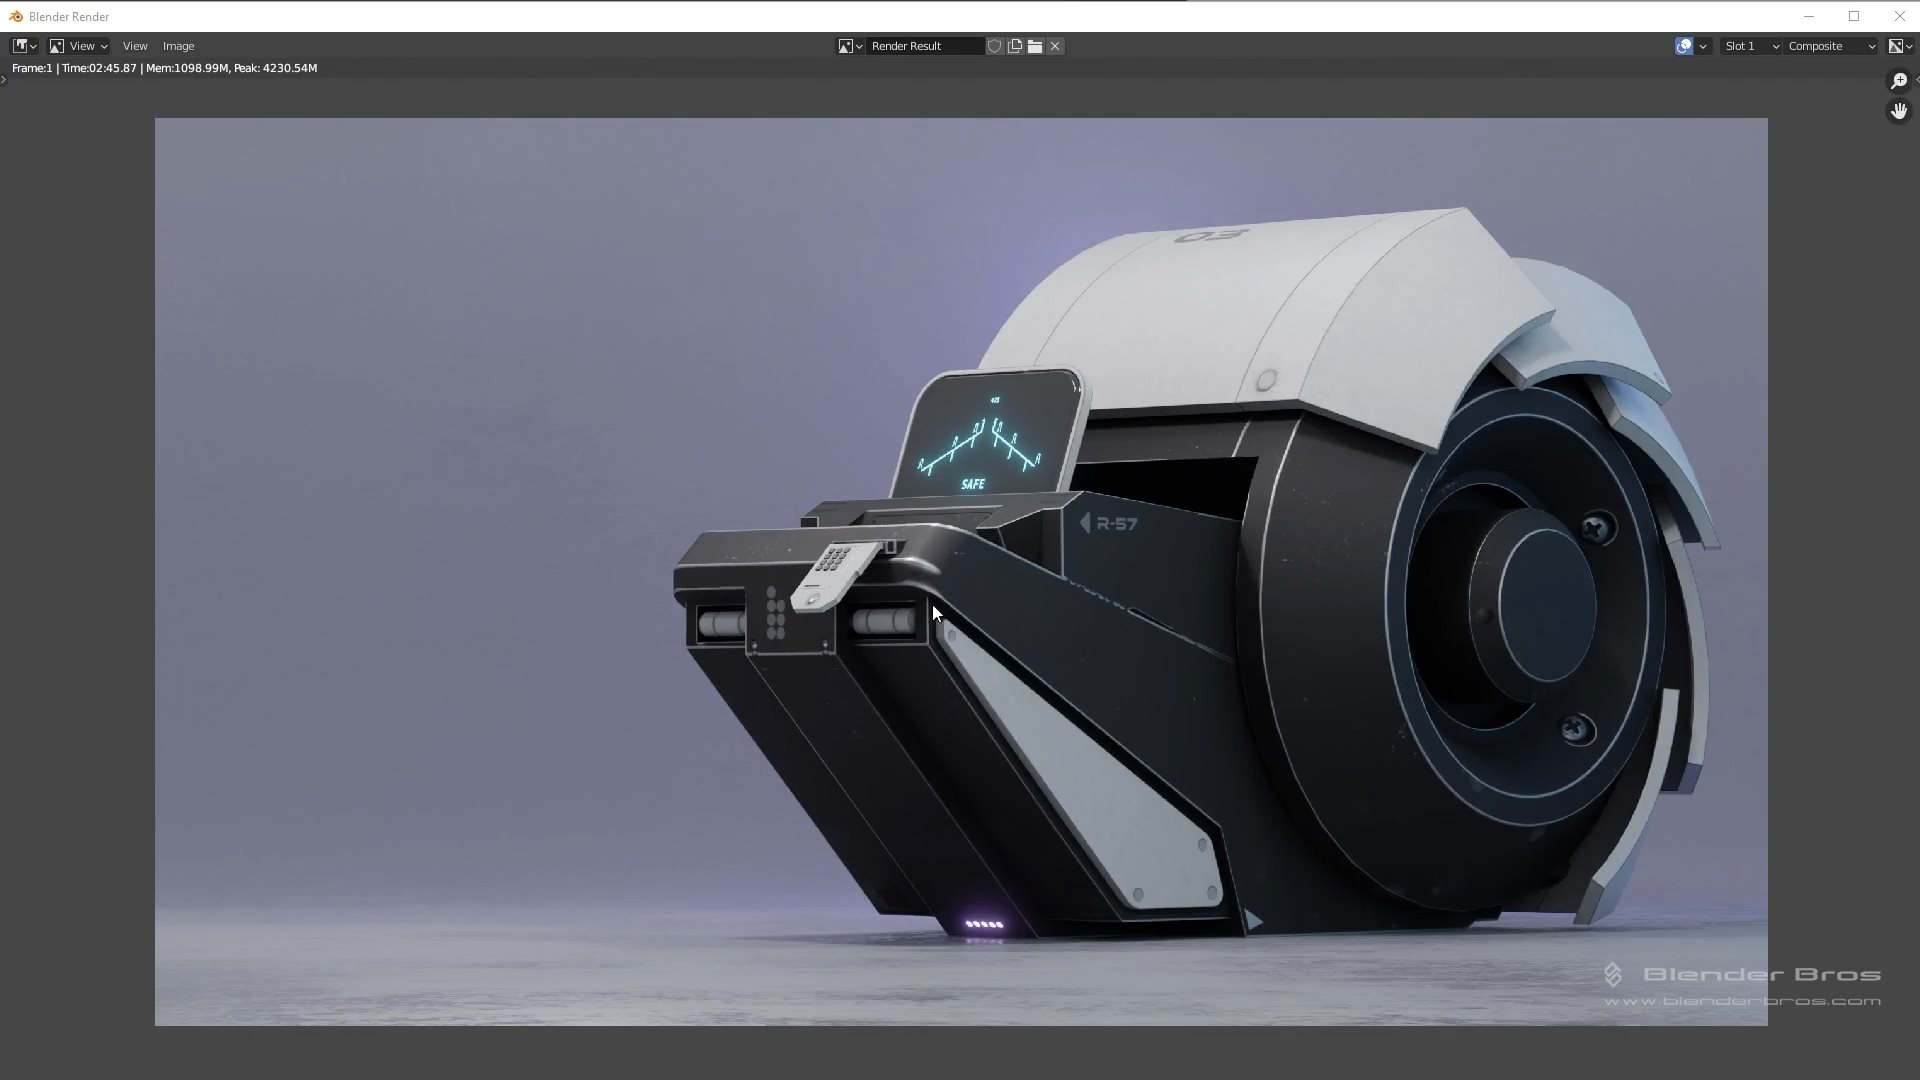Click the pan hand gizmo
This screenshot has width=1920, height=1080.
pos(1898,111)
